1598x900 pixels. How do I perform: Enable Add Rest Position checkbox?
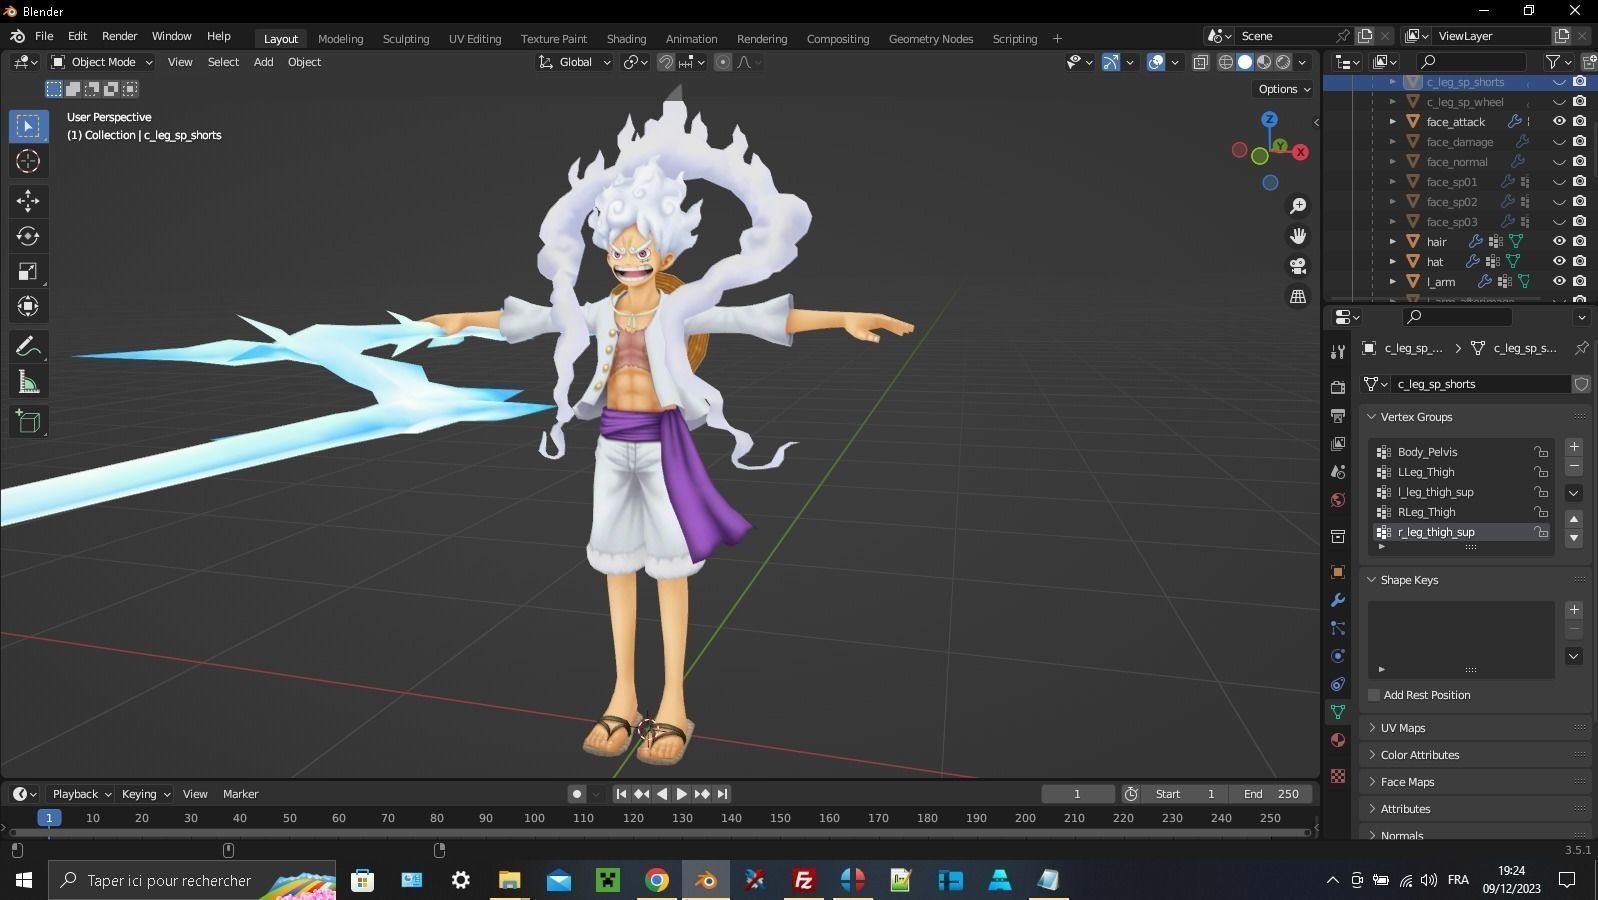click(1374, 695)
